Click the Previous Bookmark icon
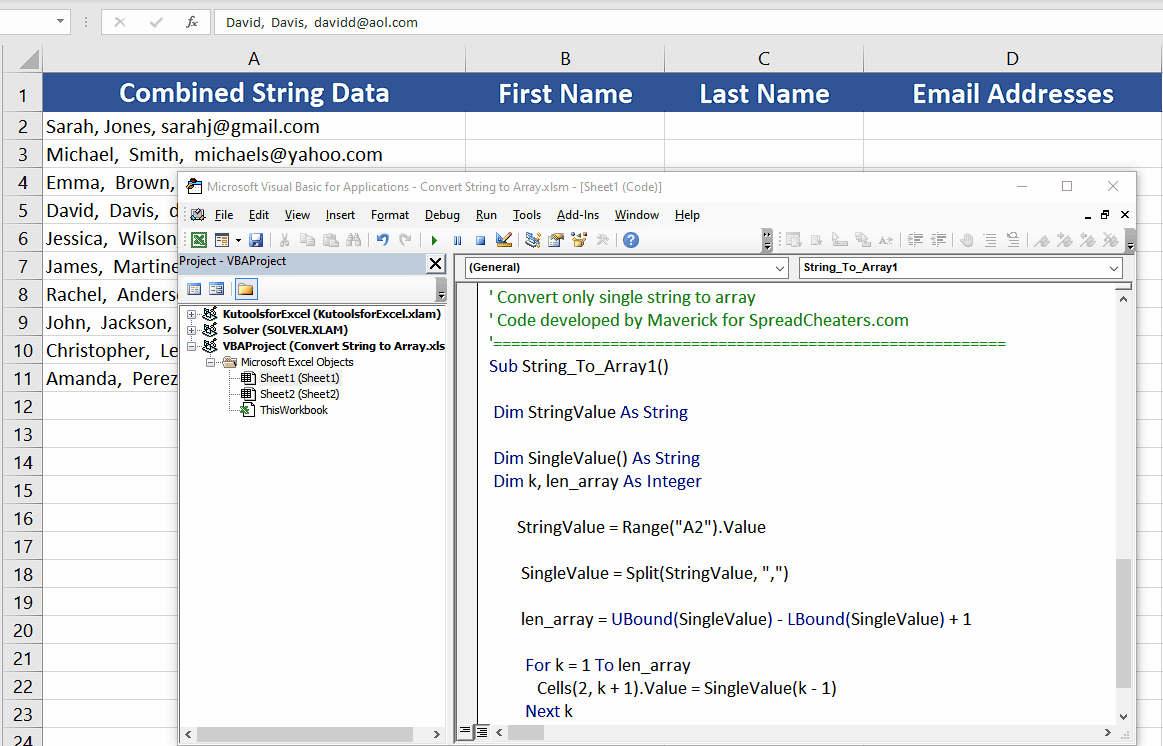Screen dimensions: 1163x746 pyautogui.click(x=1088, y=240)
